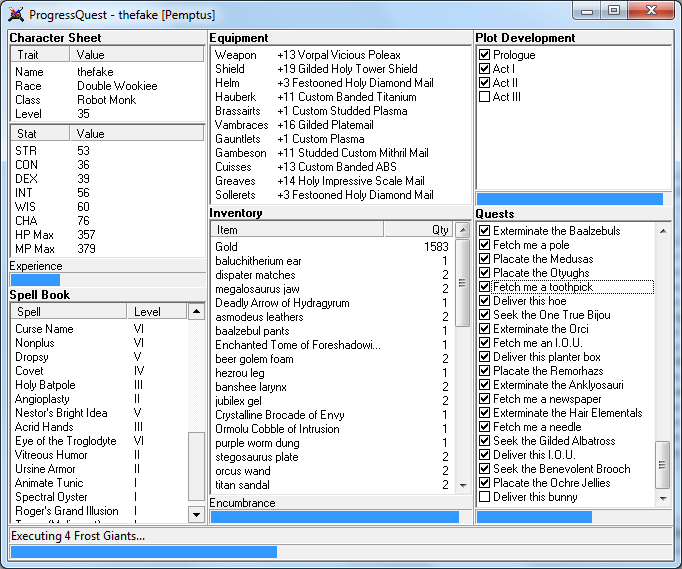
Task: Check the Deliver this bunny checkbox
Action: click(484, 497)
